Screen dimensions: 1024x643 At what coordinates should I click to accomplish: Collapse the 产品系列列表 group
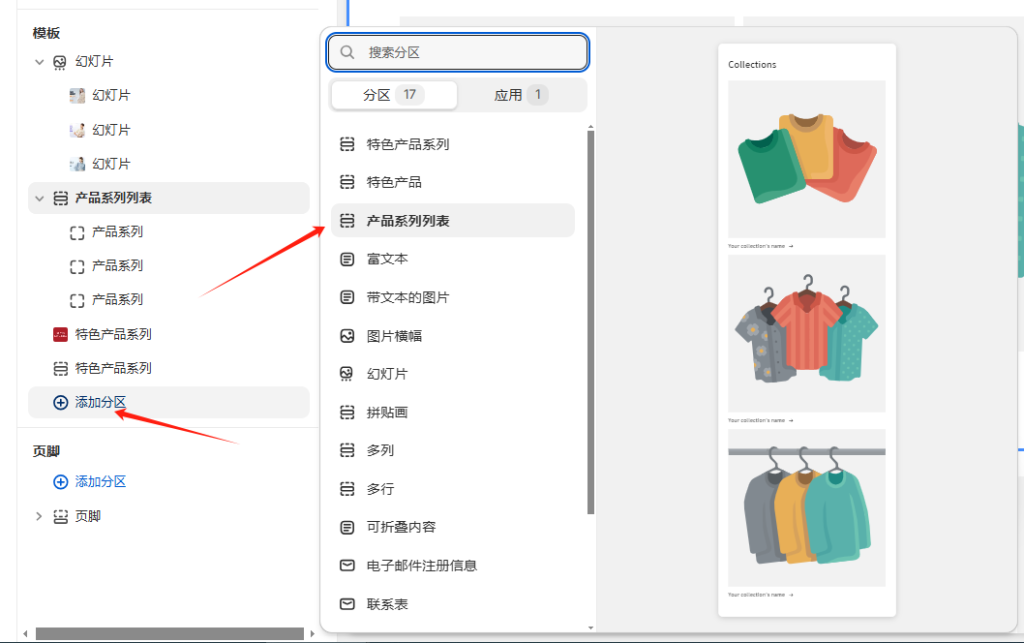click(x=38, y=197)
